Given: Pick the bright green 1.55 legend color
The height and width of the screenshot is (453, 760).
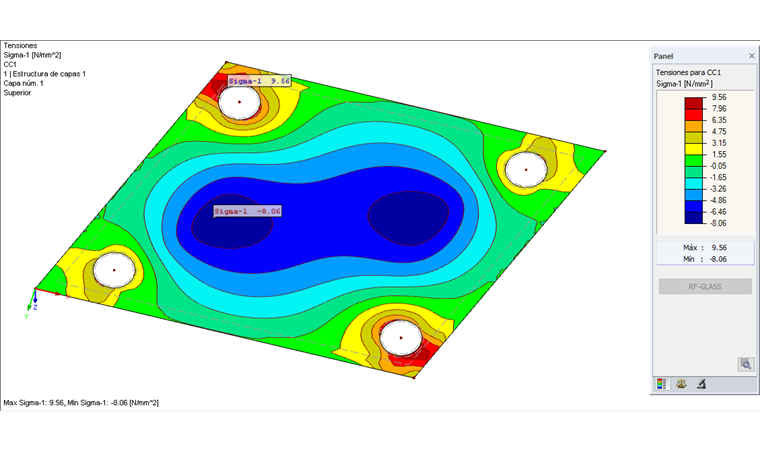Looking at the screenshot, I should pos(694,160).
